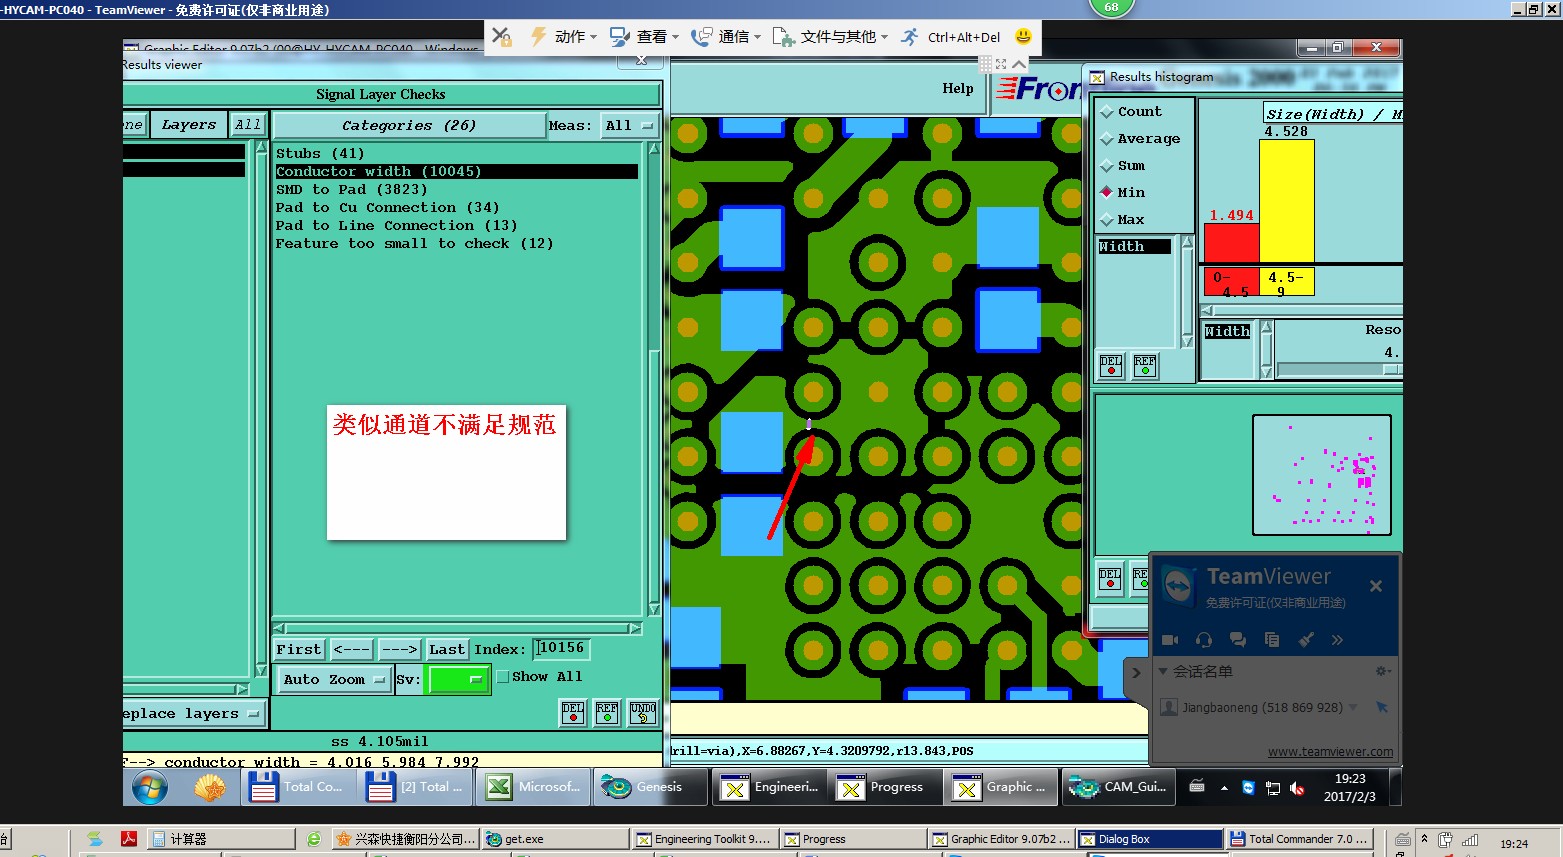
Task: Select Pad to Cu Connection (34)
Action: coord(388,207)
